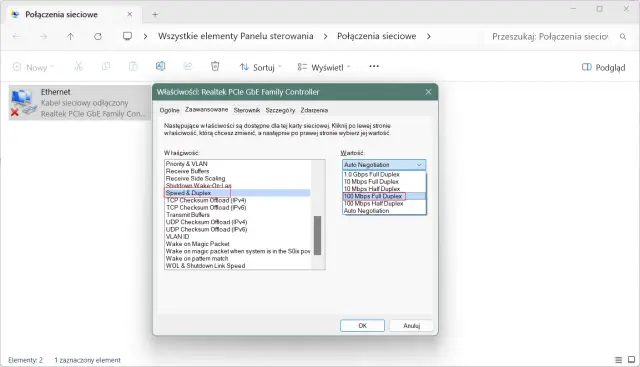This screenshot has width=640, height=367.
Task: Refresh the Połączenia sieciowe view
Action: 98,36
